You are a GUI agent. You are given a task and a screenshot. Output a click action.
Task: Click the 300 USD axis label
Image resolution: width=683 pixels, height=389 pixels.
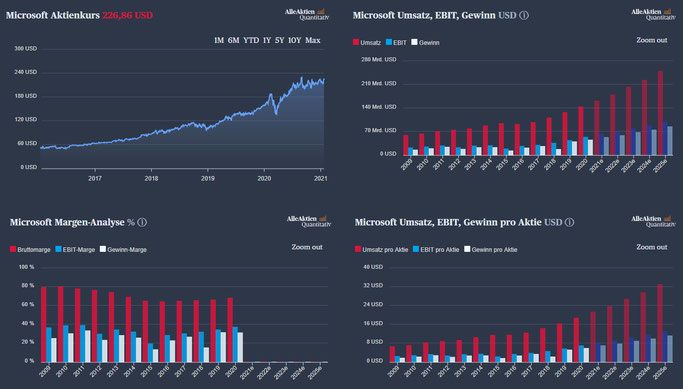pos(26,48)
